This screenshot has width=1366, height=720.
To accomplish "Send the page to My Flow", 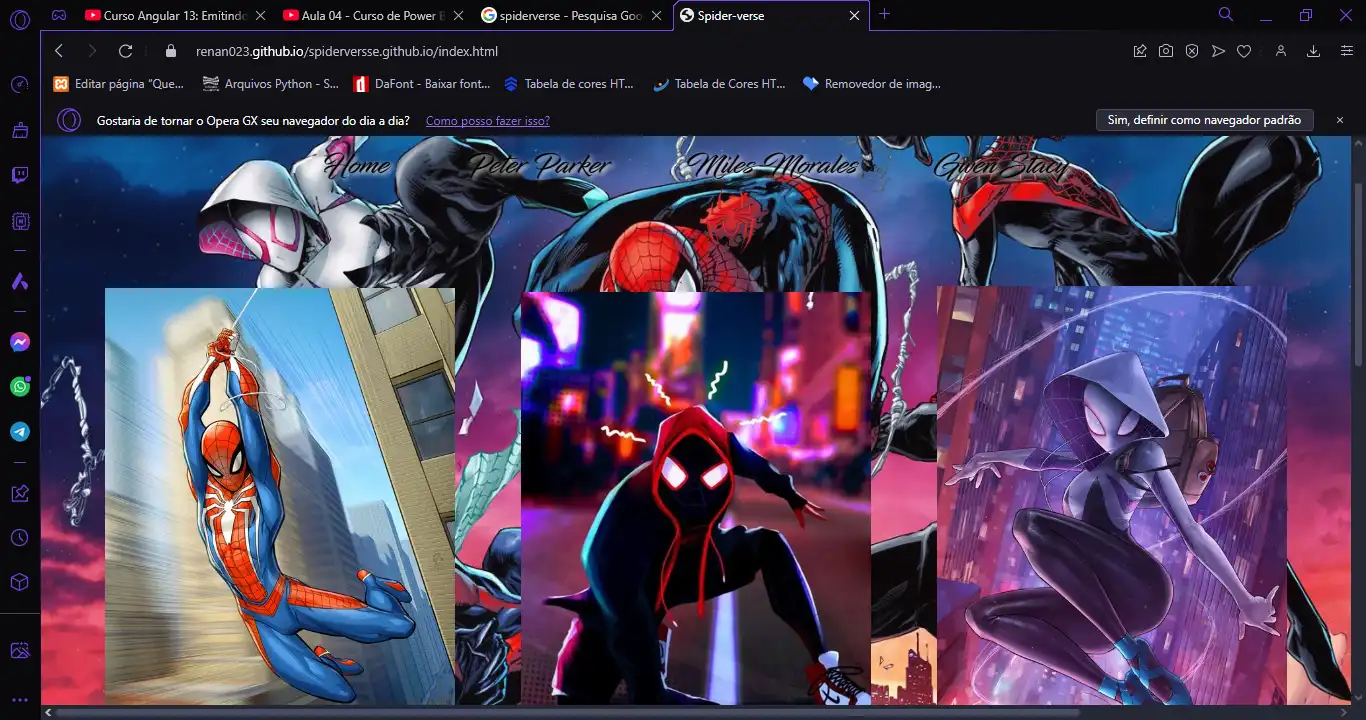I will pos(1218,51).
